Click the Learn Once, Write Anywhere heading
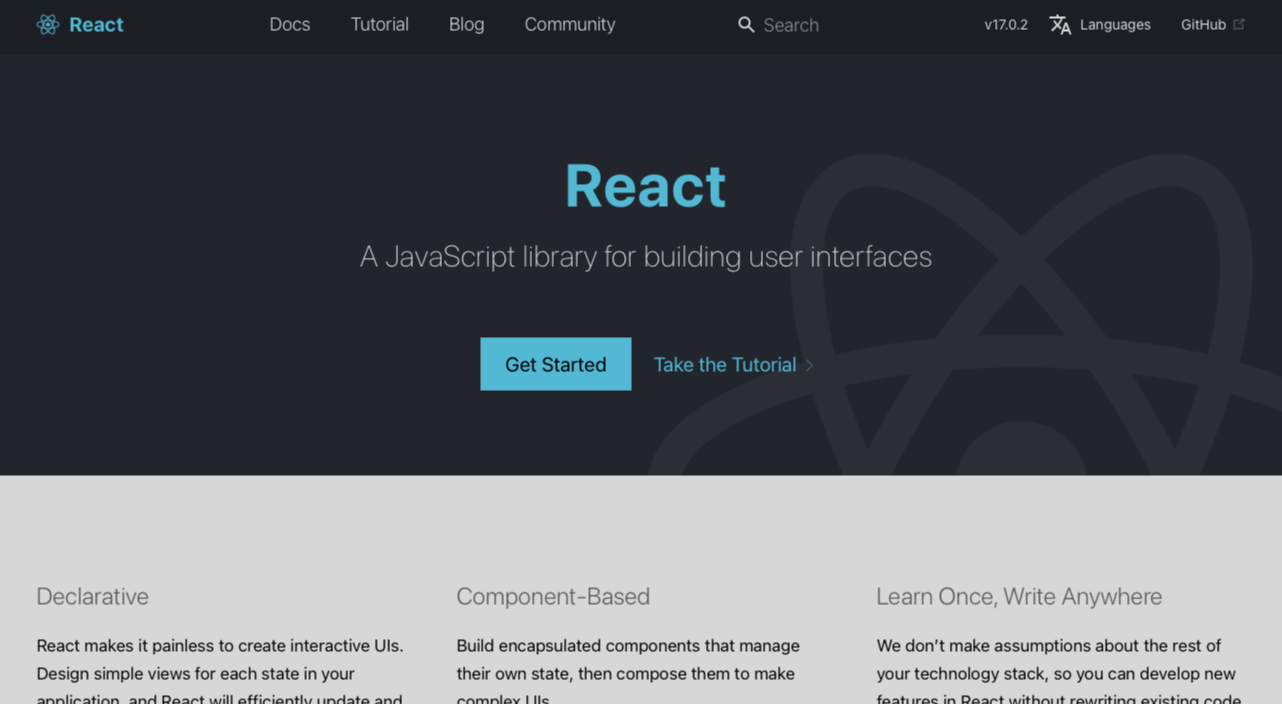This screenshot has height=704, width=1282. coord(1019,596)
